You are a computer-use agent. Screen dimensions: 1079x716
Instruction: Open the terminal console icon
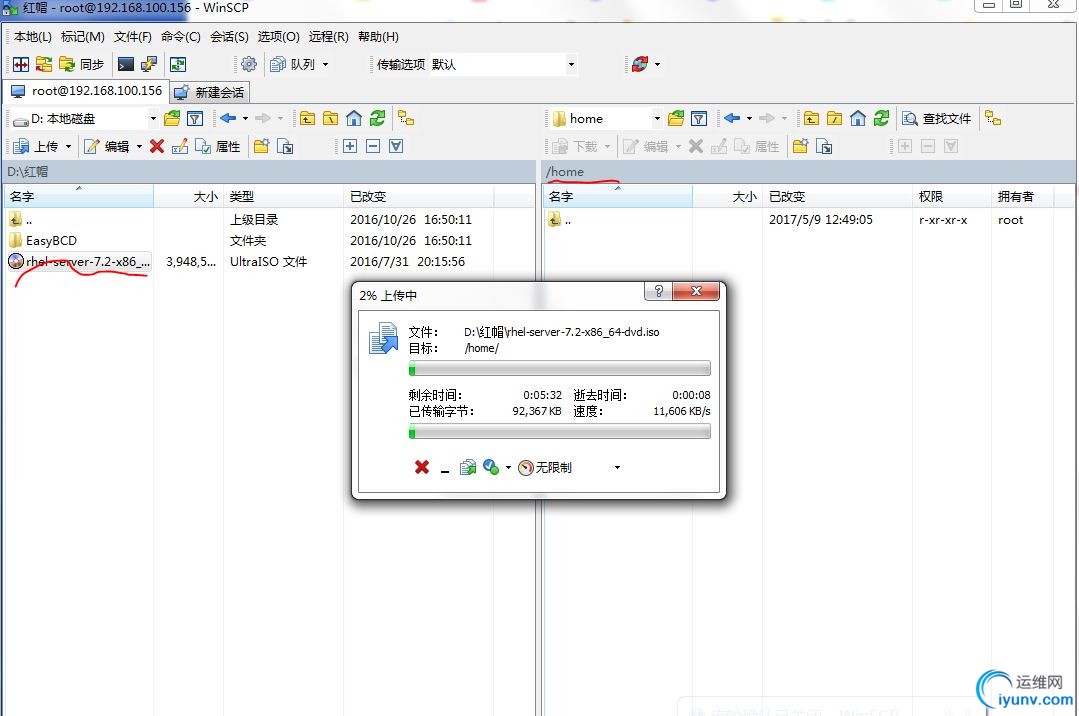tap(126, 65)
